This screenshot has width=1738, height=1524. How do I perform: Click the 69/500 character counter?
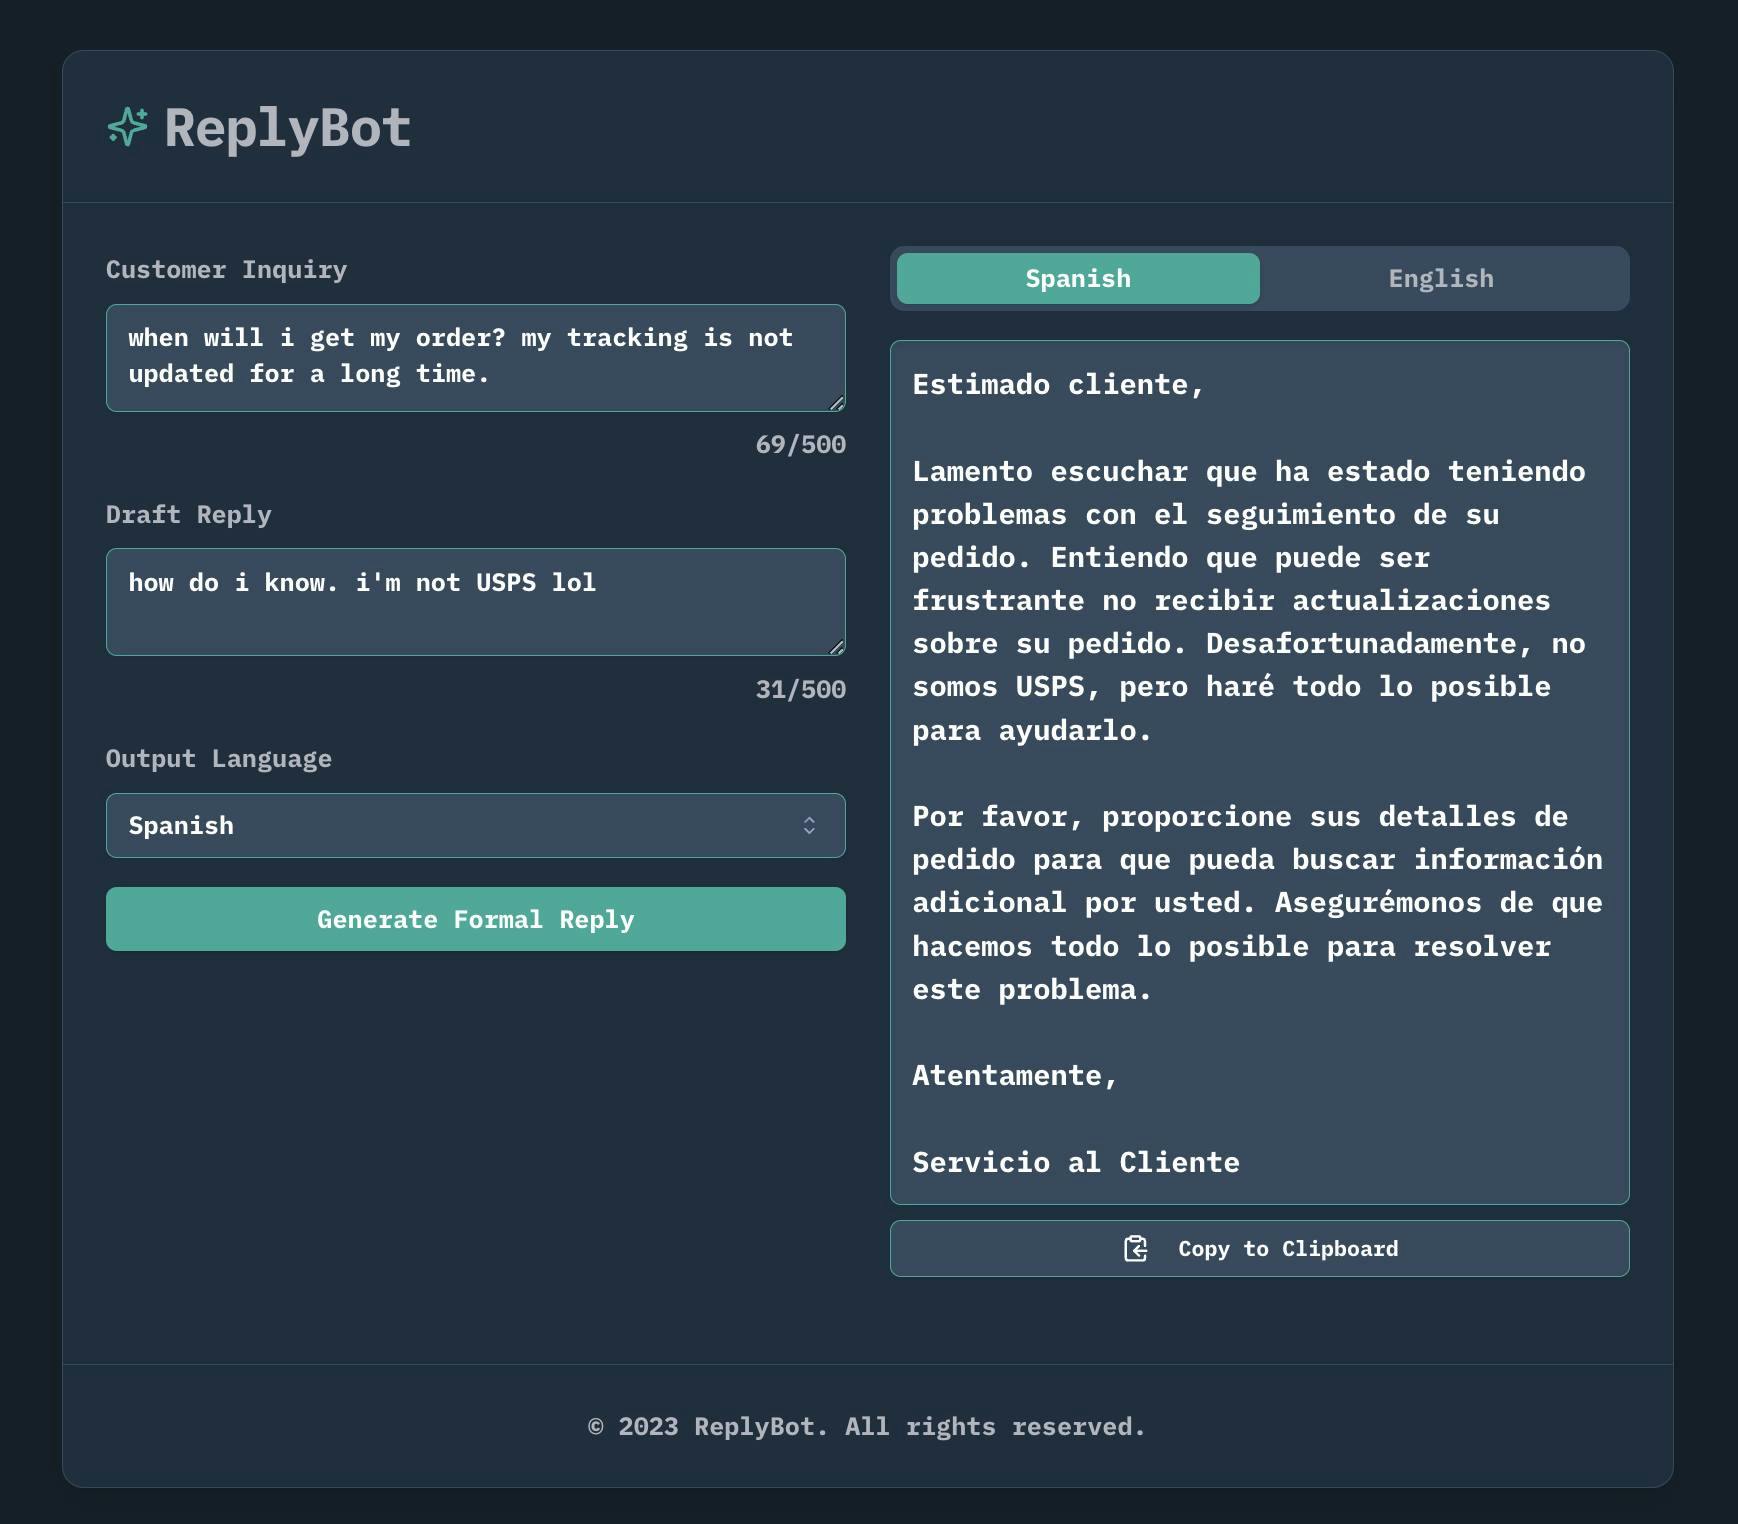(x=800, y=444)
